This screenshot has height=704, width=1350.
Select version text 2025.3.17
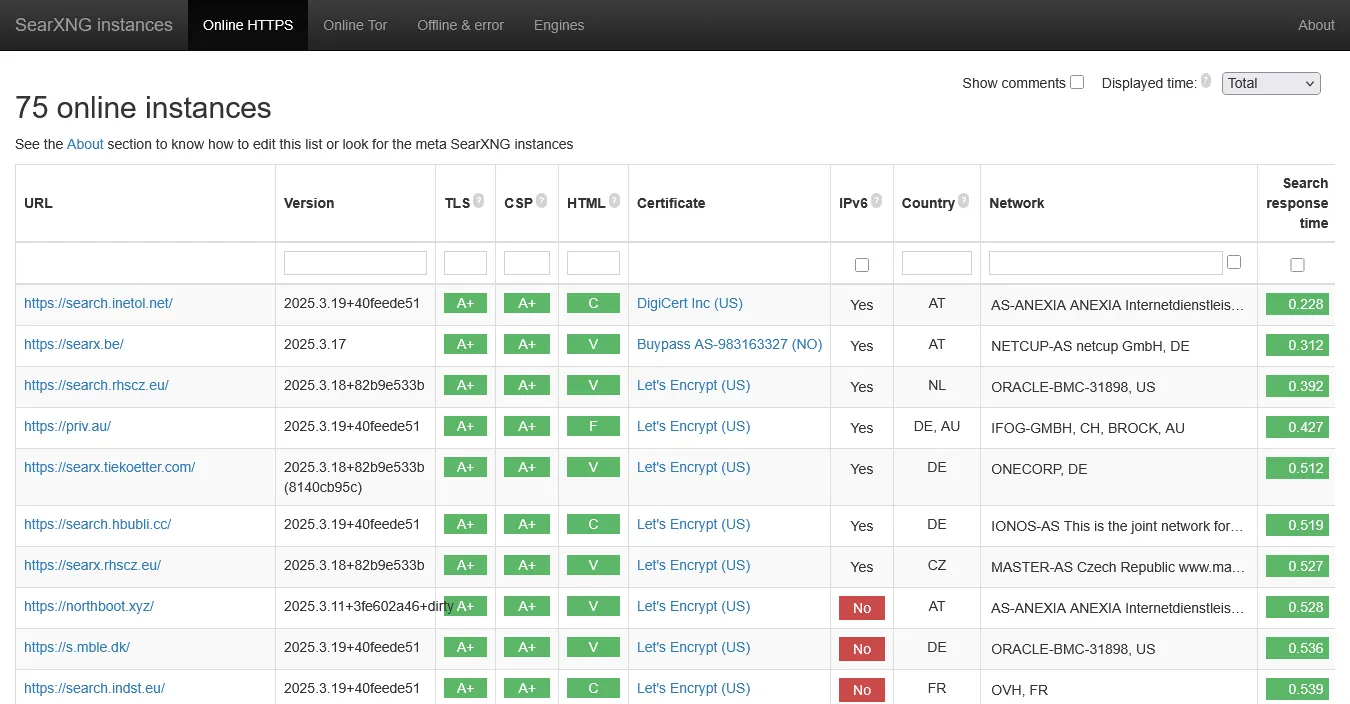pyautogui.click(x=316, y=344)
